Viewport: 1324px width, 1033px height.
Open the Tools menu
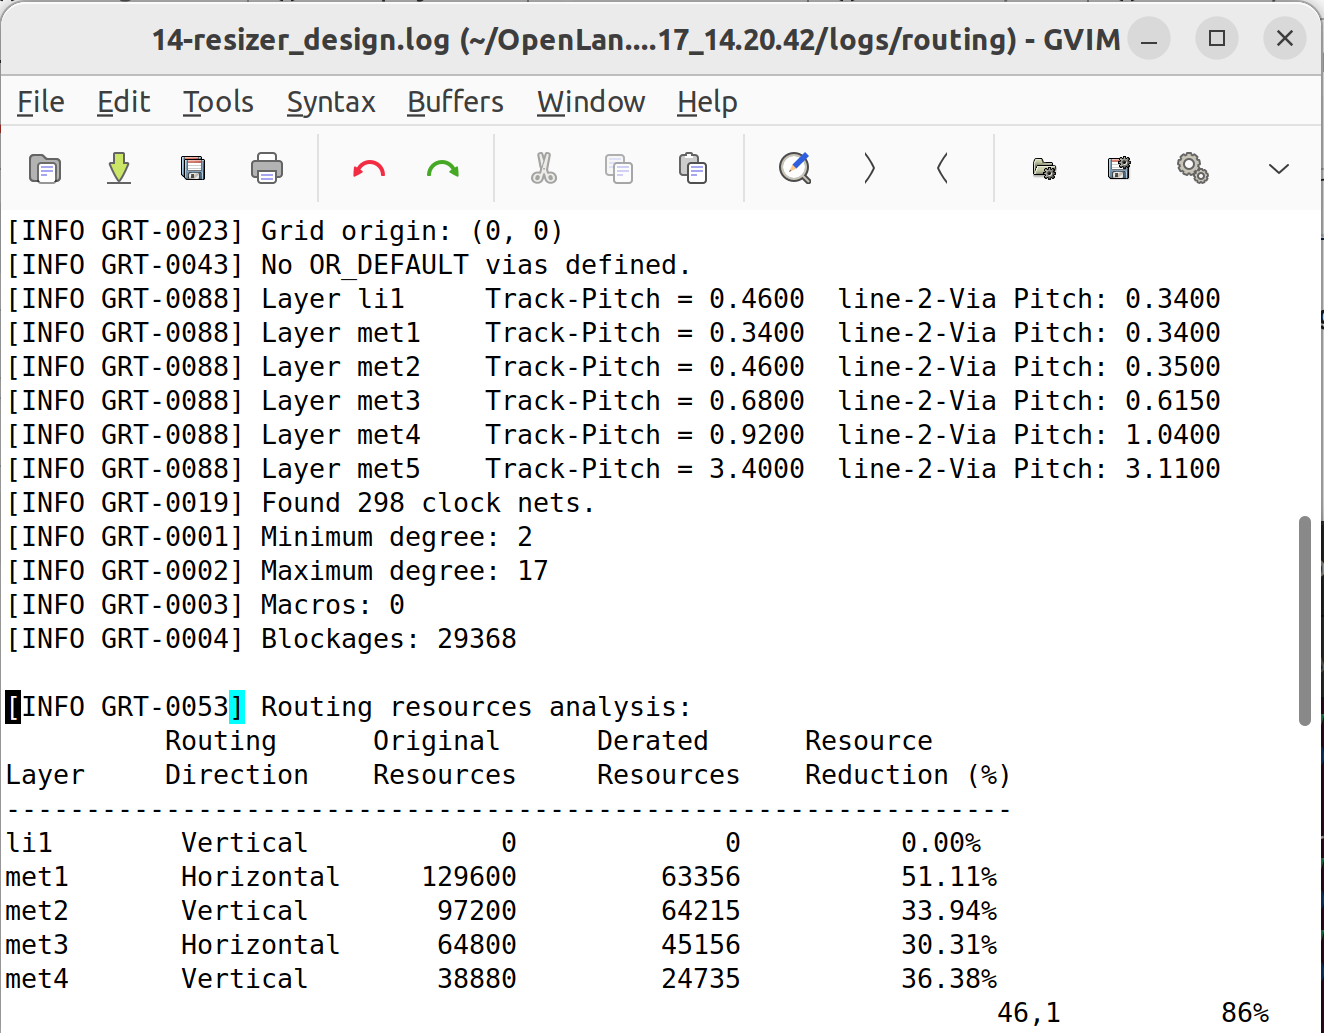217,101
